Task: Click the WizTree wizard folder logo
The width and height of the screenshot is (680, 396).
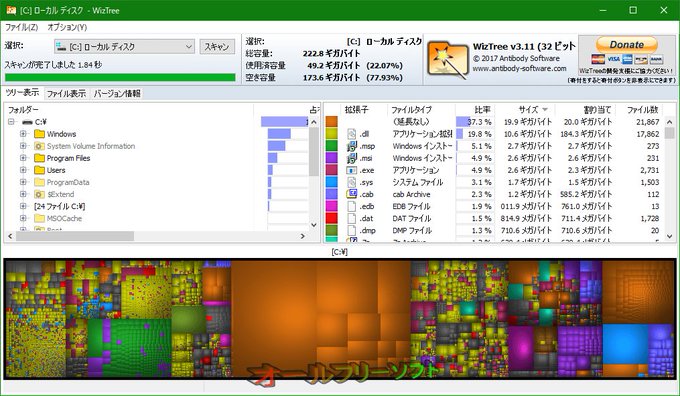Action: tap(448, 59)
